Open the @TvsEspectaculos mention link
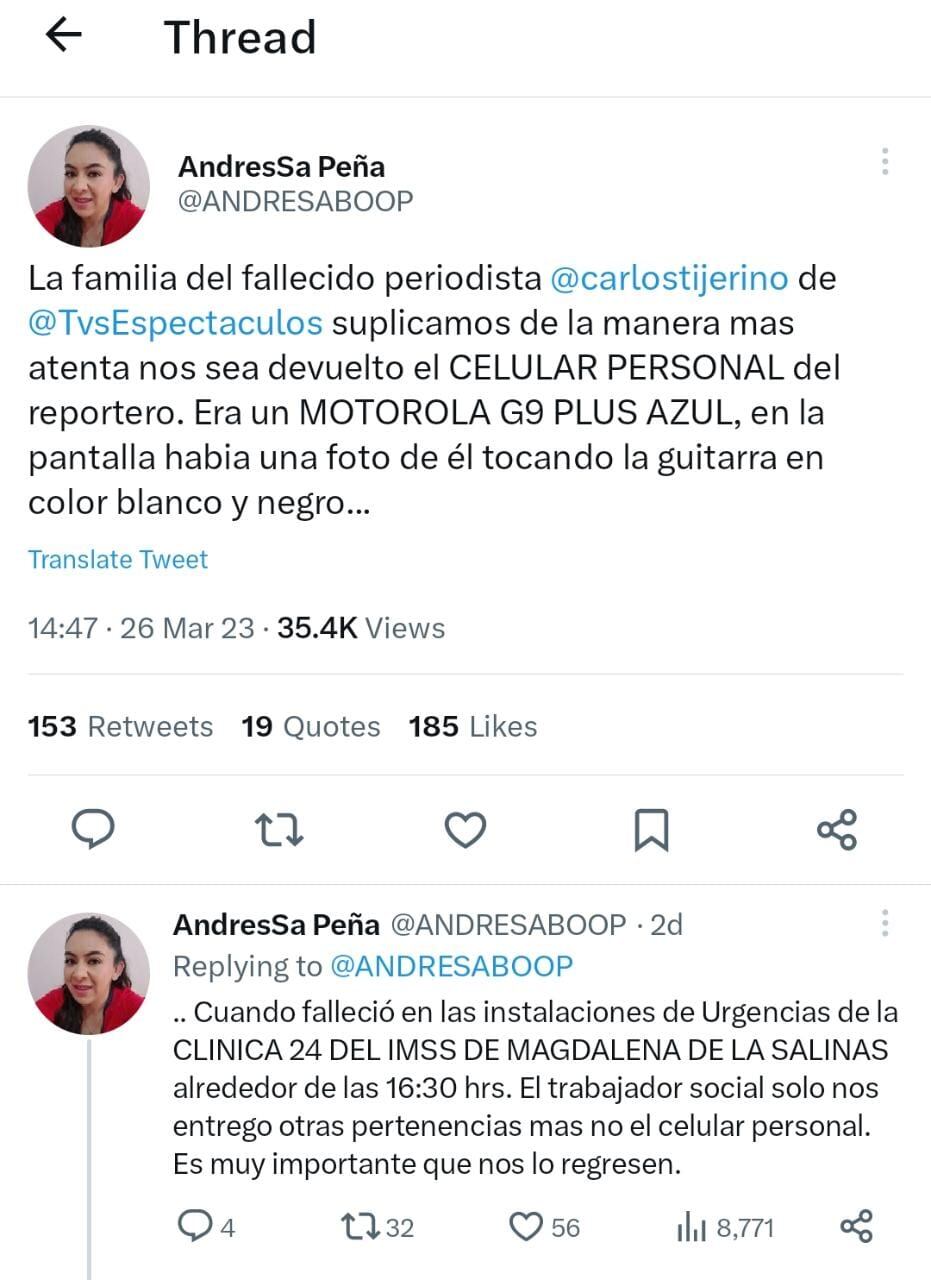The image size is (931, 1280). (x=176, y=323)
